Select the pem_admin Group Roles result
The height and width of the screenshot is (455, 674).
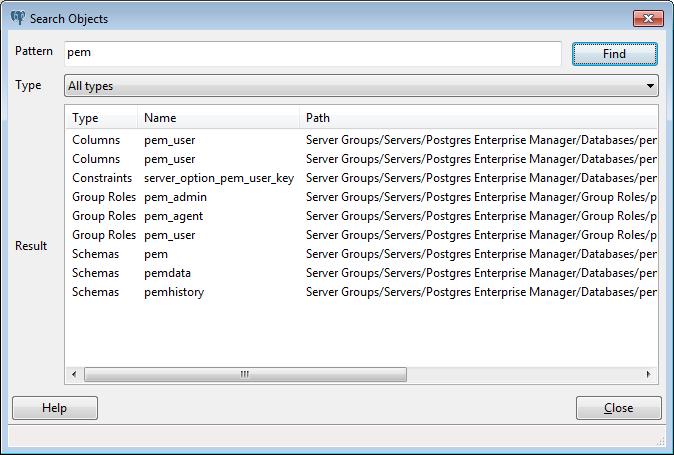tap(175, 197)
